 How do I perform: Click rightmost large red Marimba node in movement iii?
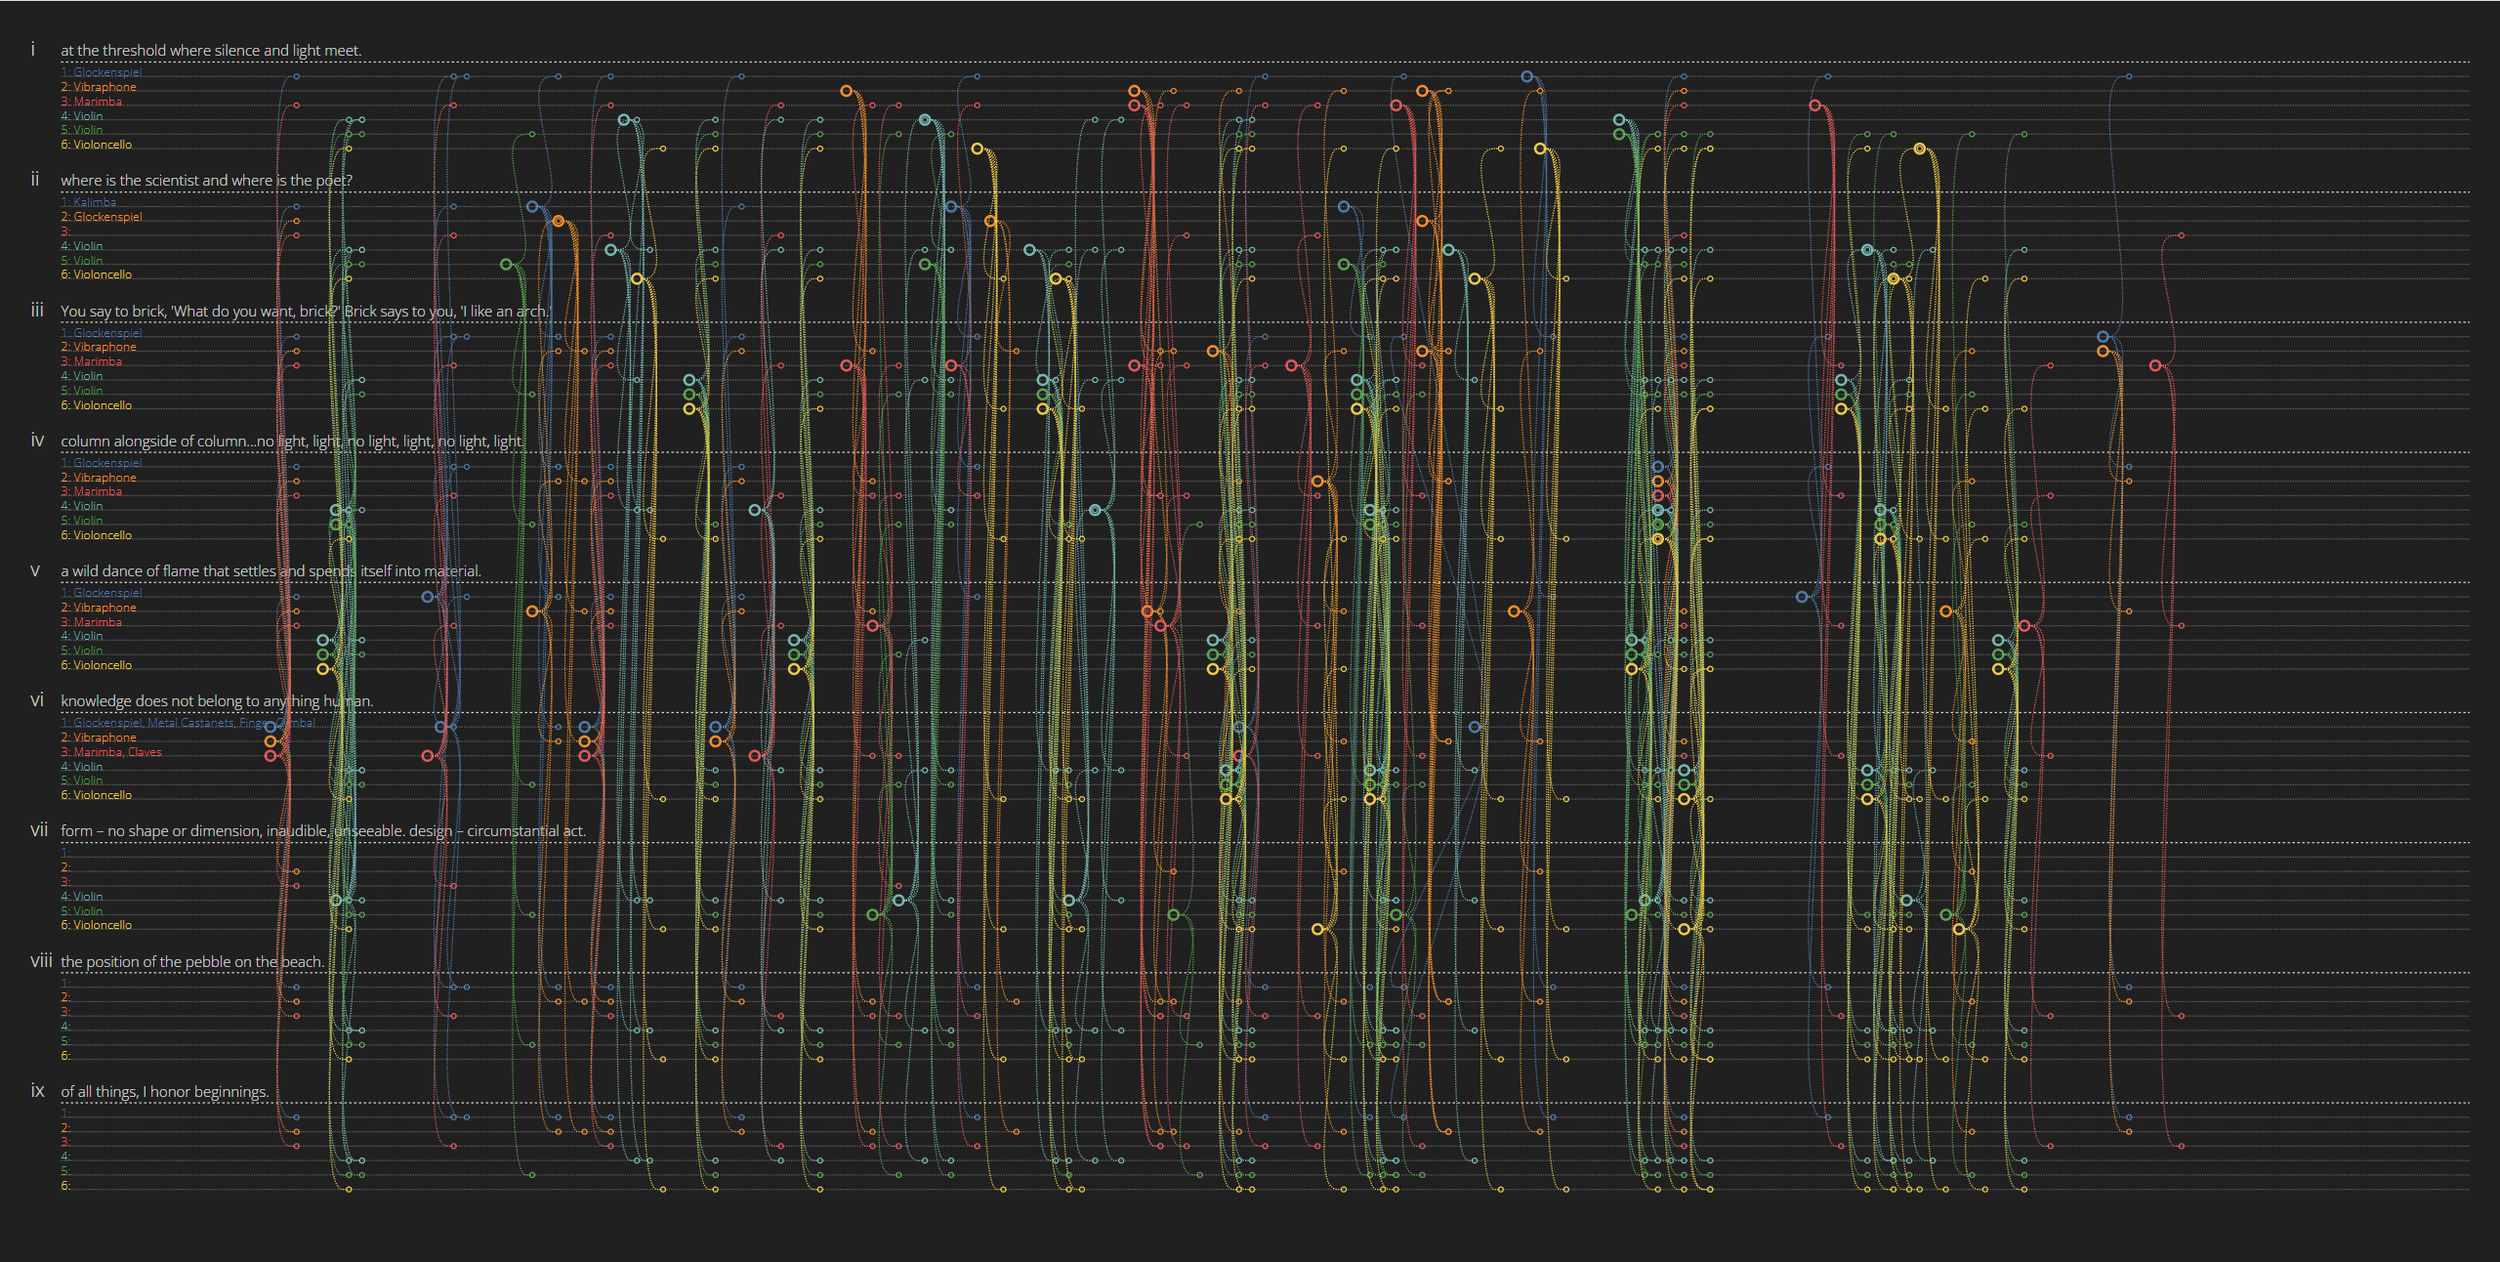click(2155, 366)
